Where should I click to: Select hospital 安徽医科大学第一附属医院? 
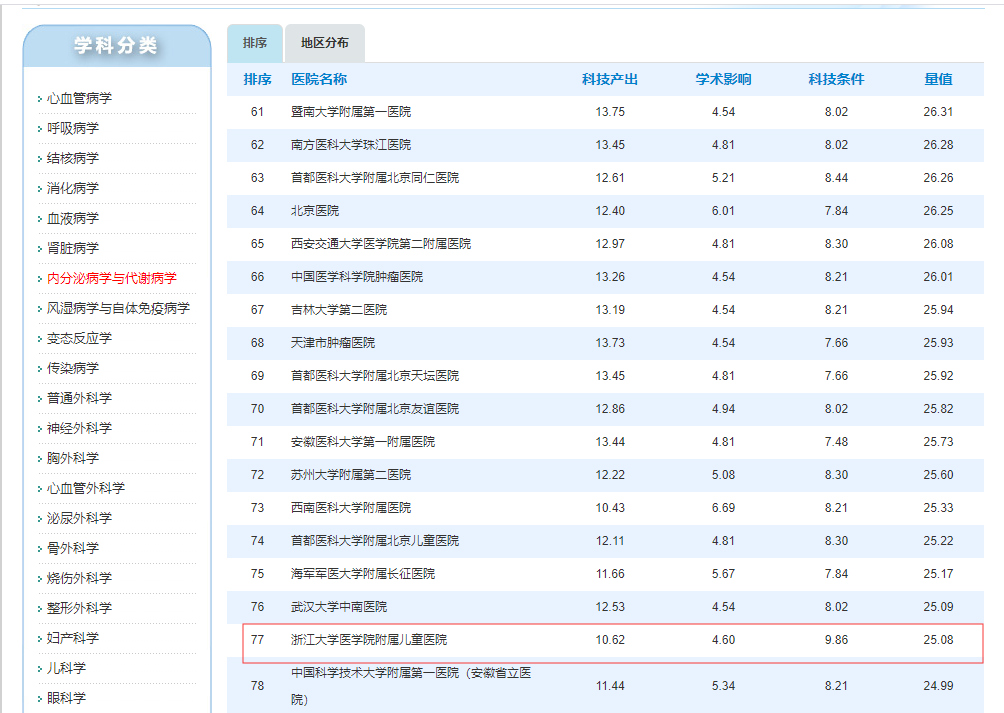coord(363,442)
